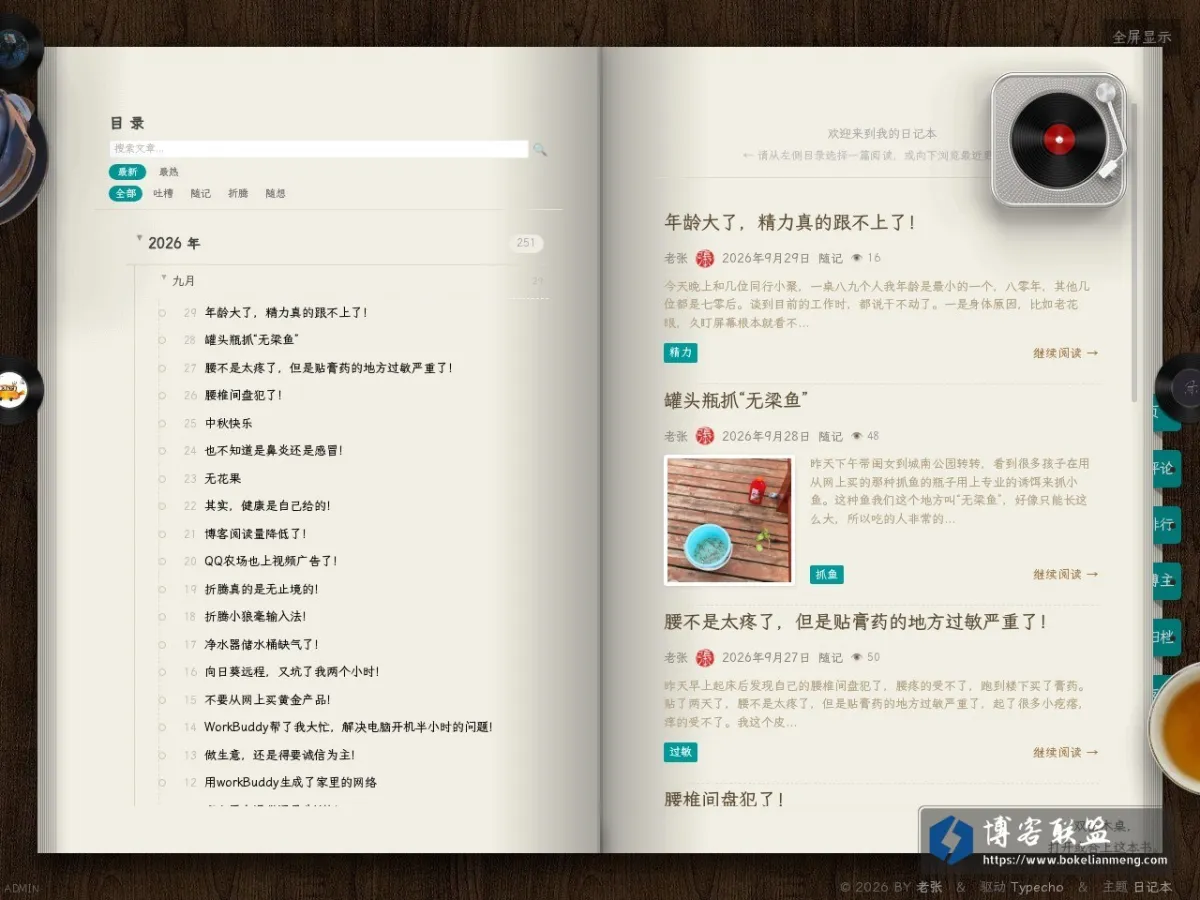Click 继续阅读 for the 无梁鱼 article

click(x=1066, y=574)
